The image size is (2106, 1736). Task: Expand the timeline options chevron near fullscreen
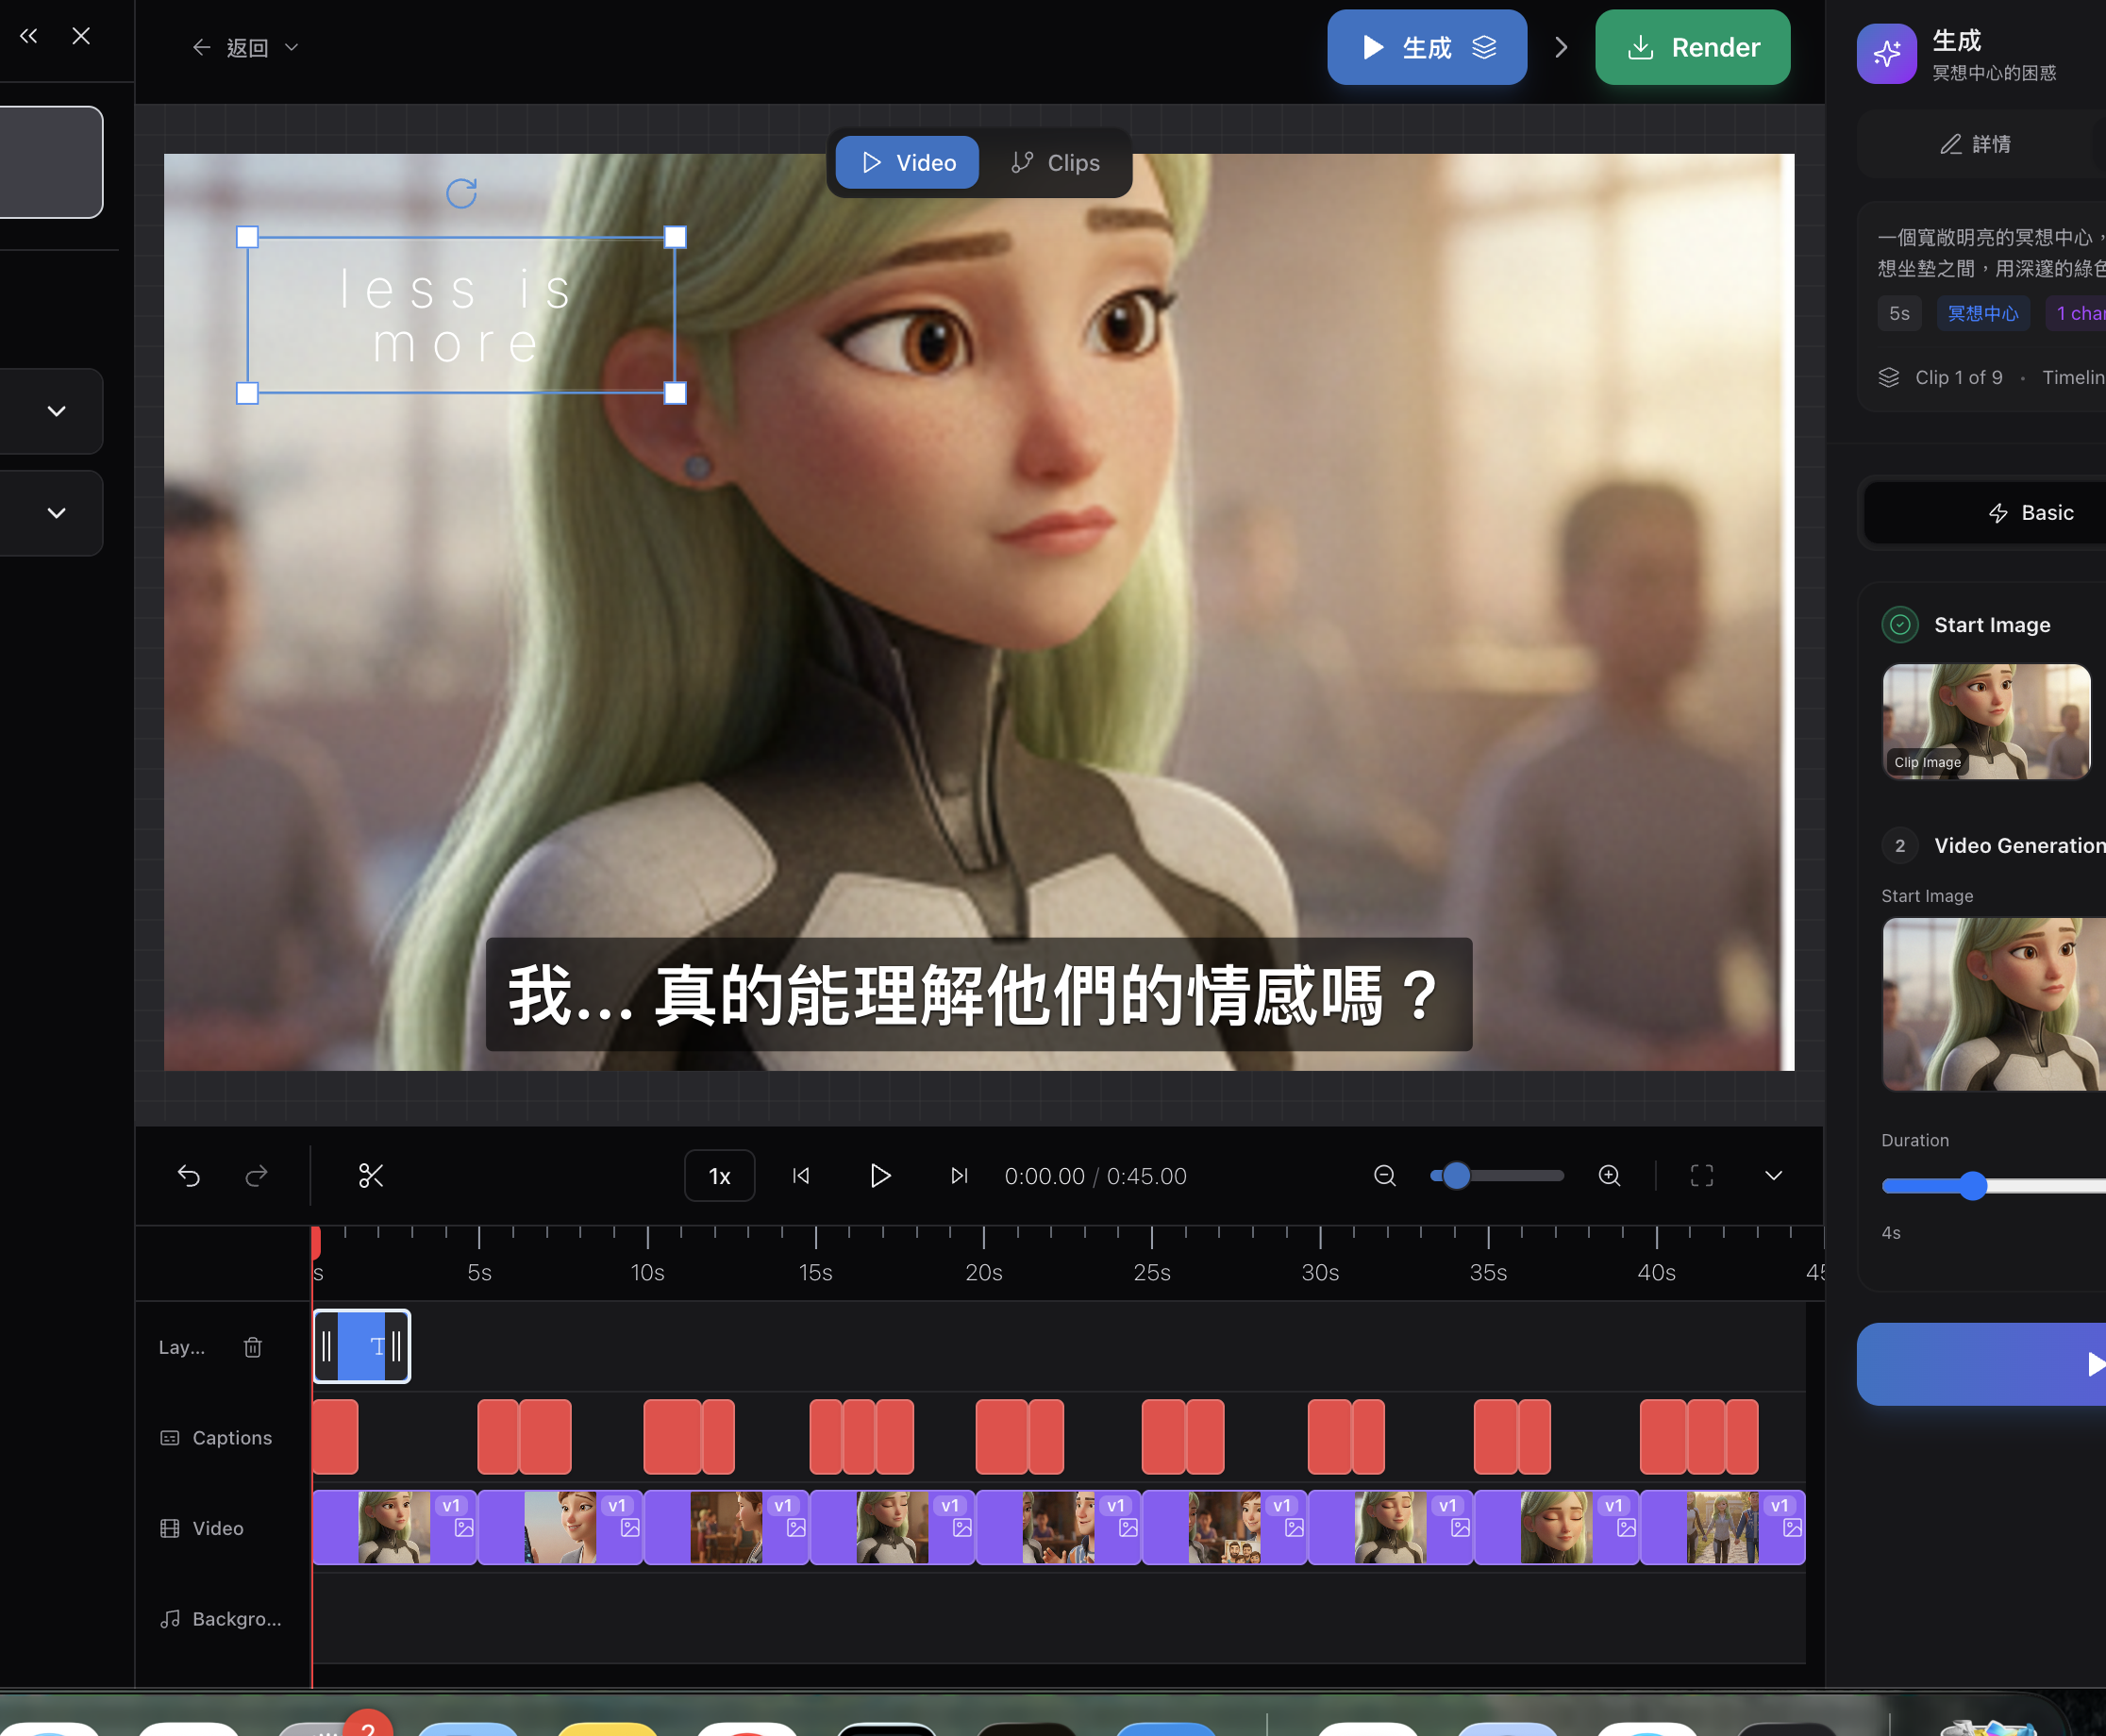pos(1773,1176)
